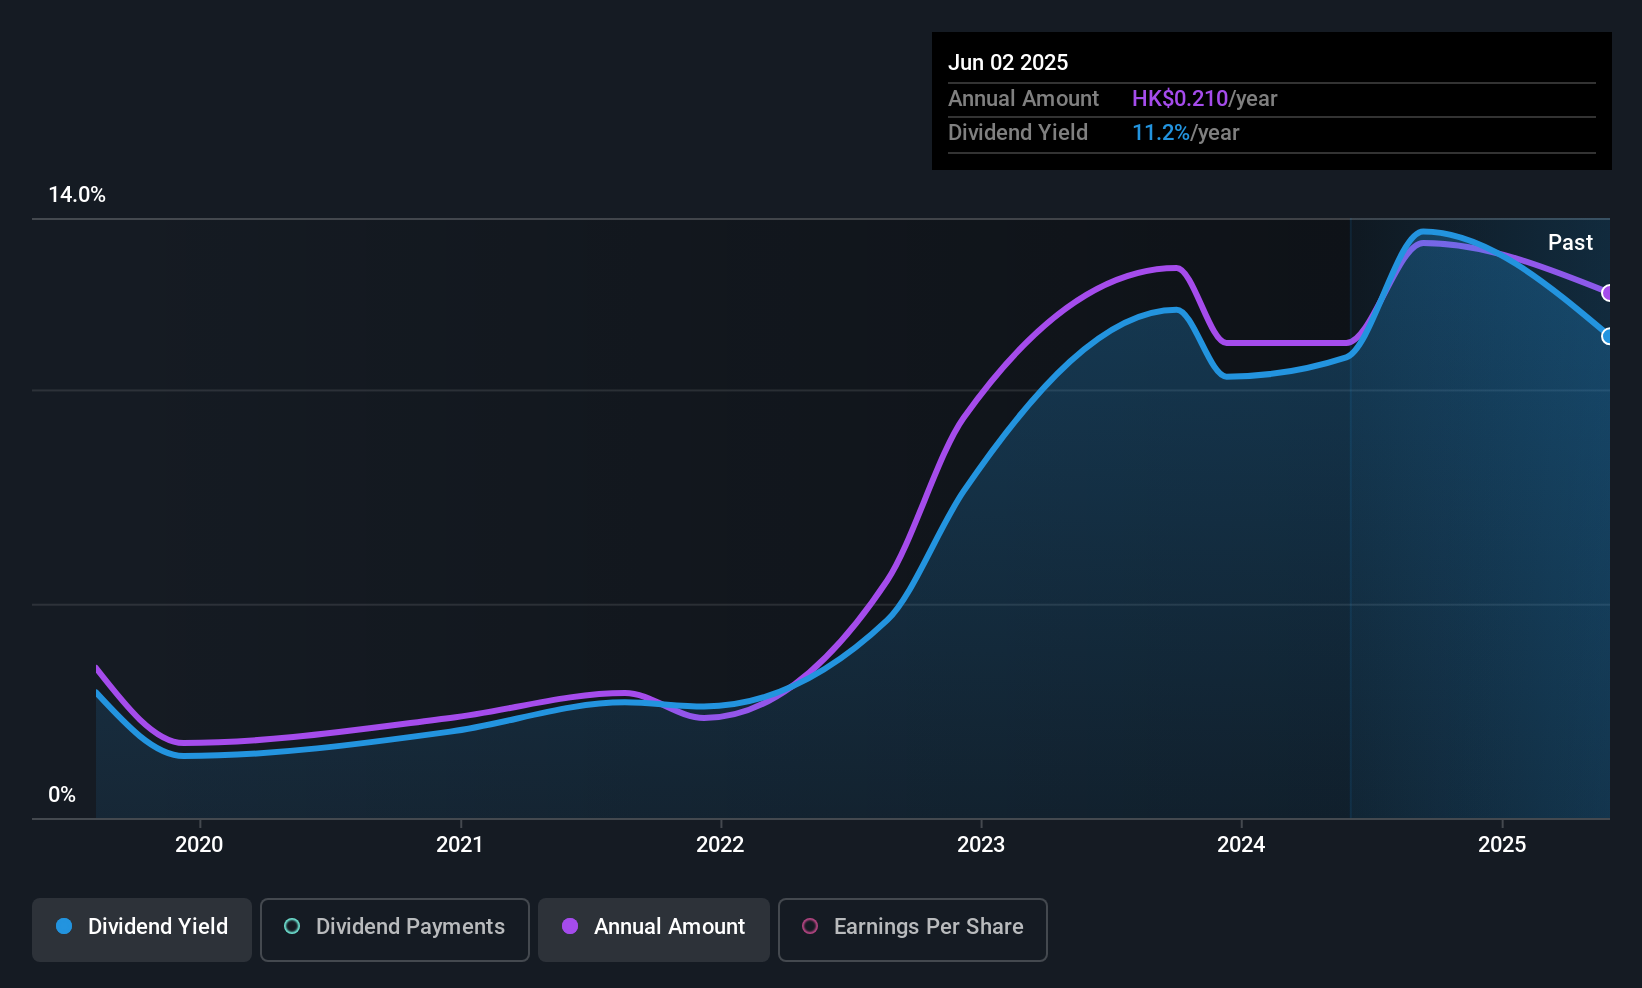Click the 11.2% dividend yield value
This screenshot has width=1642, height=988.
(x=1161, y=132)
